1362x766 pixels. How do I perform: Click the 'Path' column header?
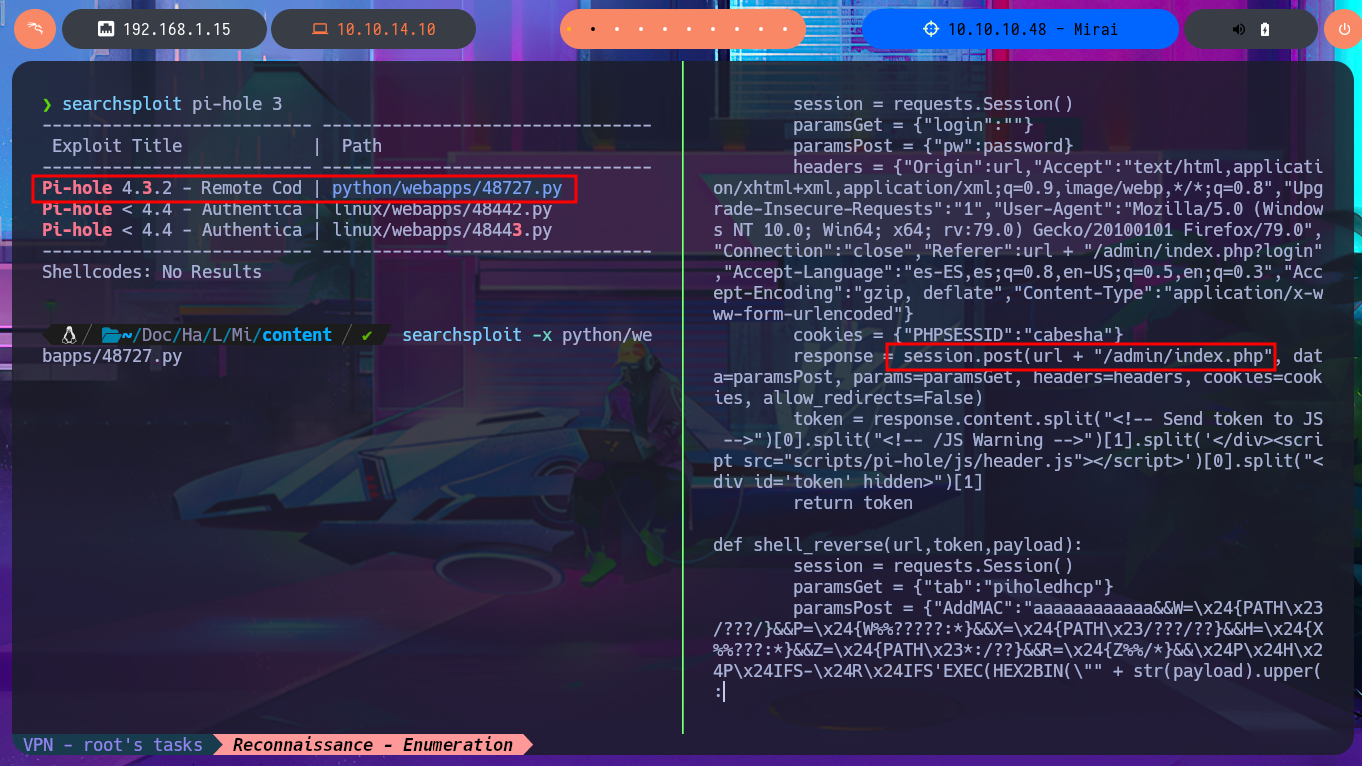pyautogui.click(x=362, y=146)
